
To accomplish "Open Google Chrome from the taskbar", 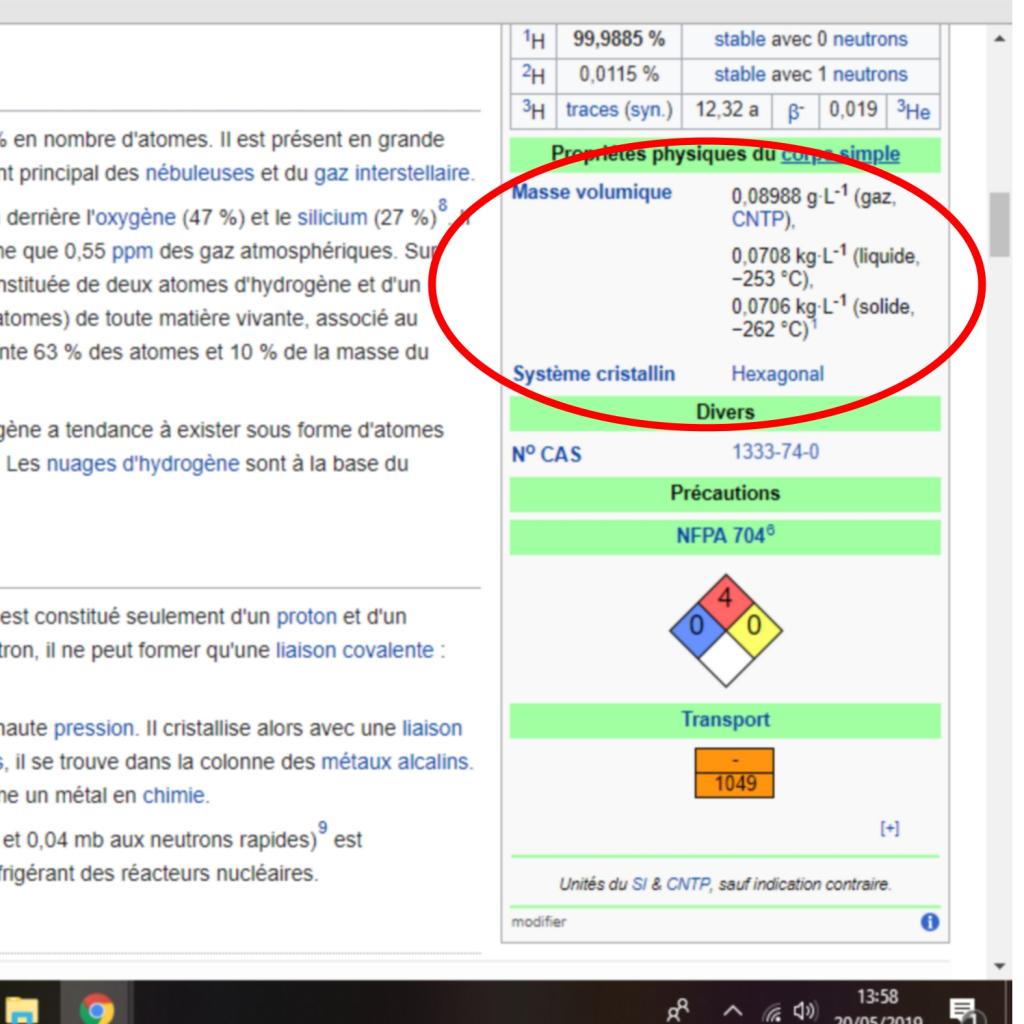I will tap(97, 1008).
